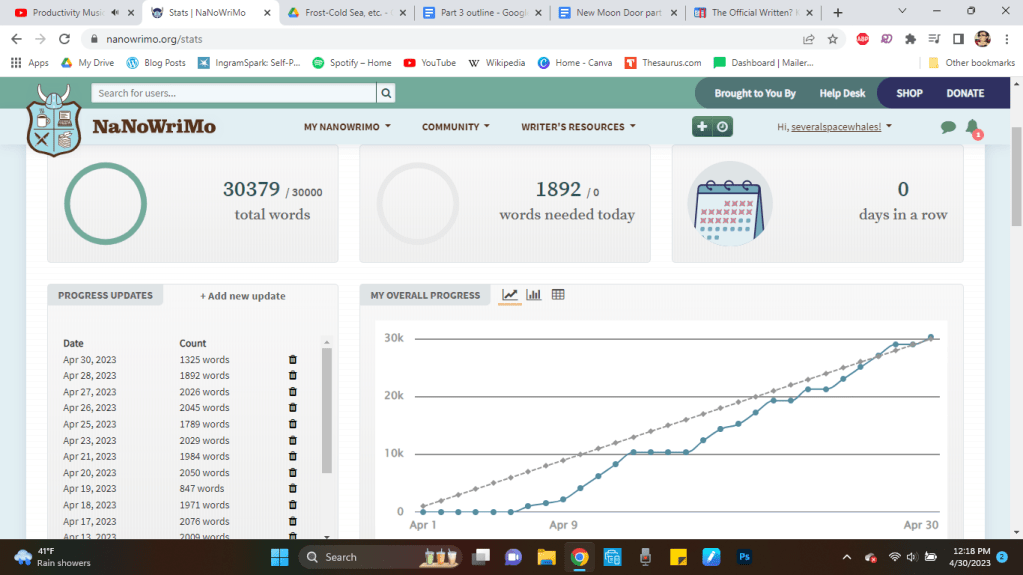Click the DONATE button
The height and width of the screenshot is (575, 1023).
pyautogui.click(x=965, y=93)
